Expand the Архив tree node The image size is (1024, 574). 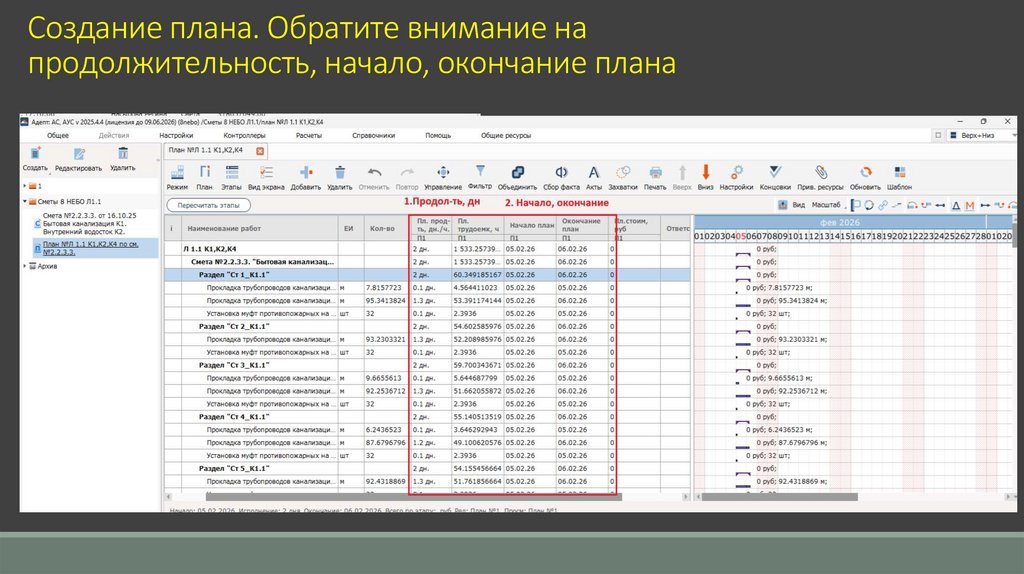25,266
